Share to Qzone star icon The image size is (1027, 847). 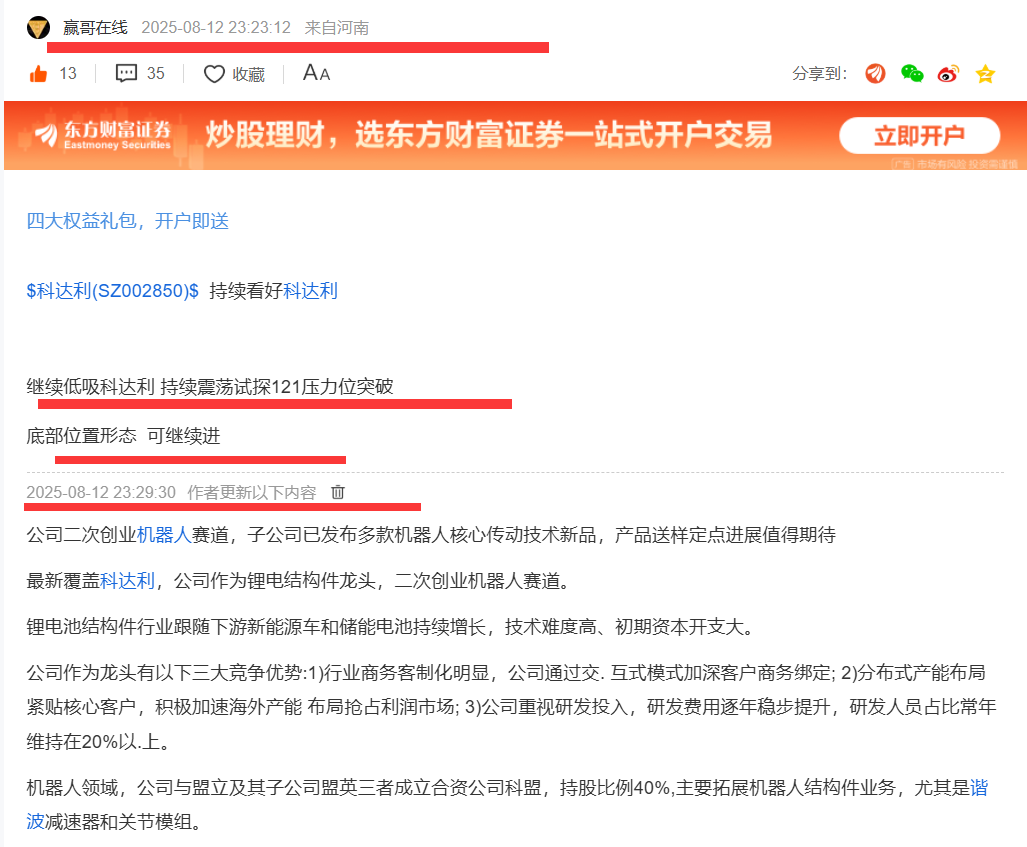[985, 73]
